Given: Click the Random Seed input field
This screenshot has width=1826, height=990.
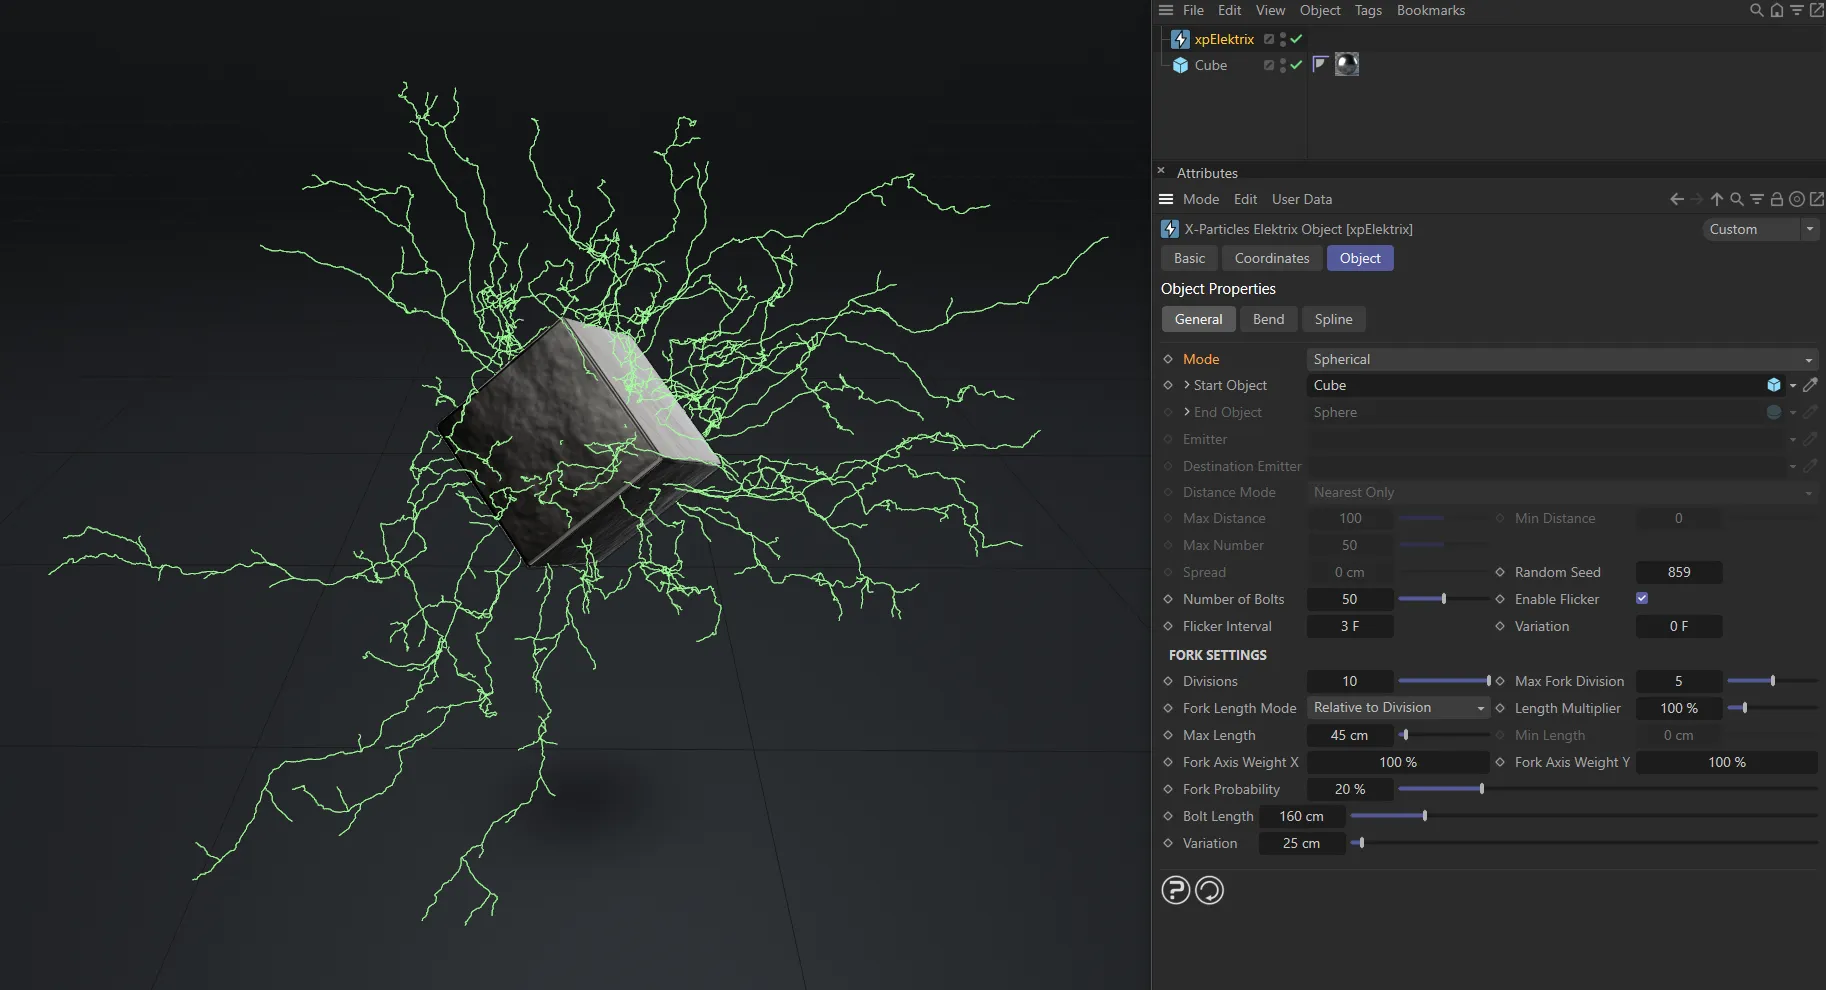Looking at the screenshot, I should click(x=1678, y=572).
